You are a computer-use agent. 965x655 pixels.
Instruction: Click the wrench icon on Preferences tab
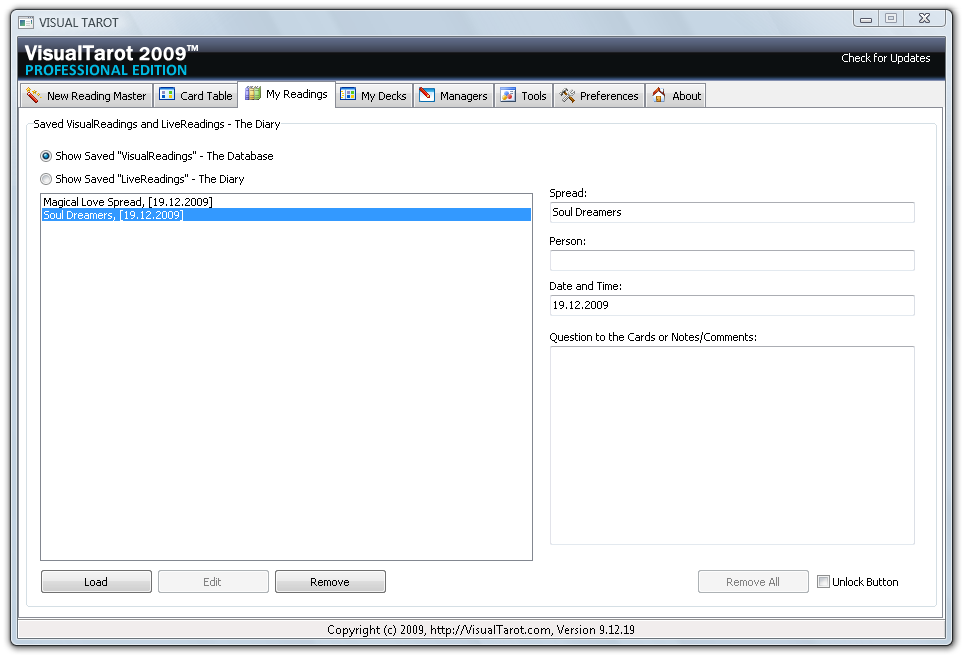(567, 95)
